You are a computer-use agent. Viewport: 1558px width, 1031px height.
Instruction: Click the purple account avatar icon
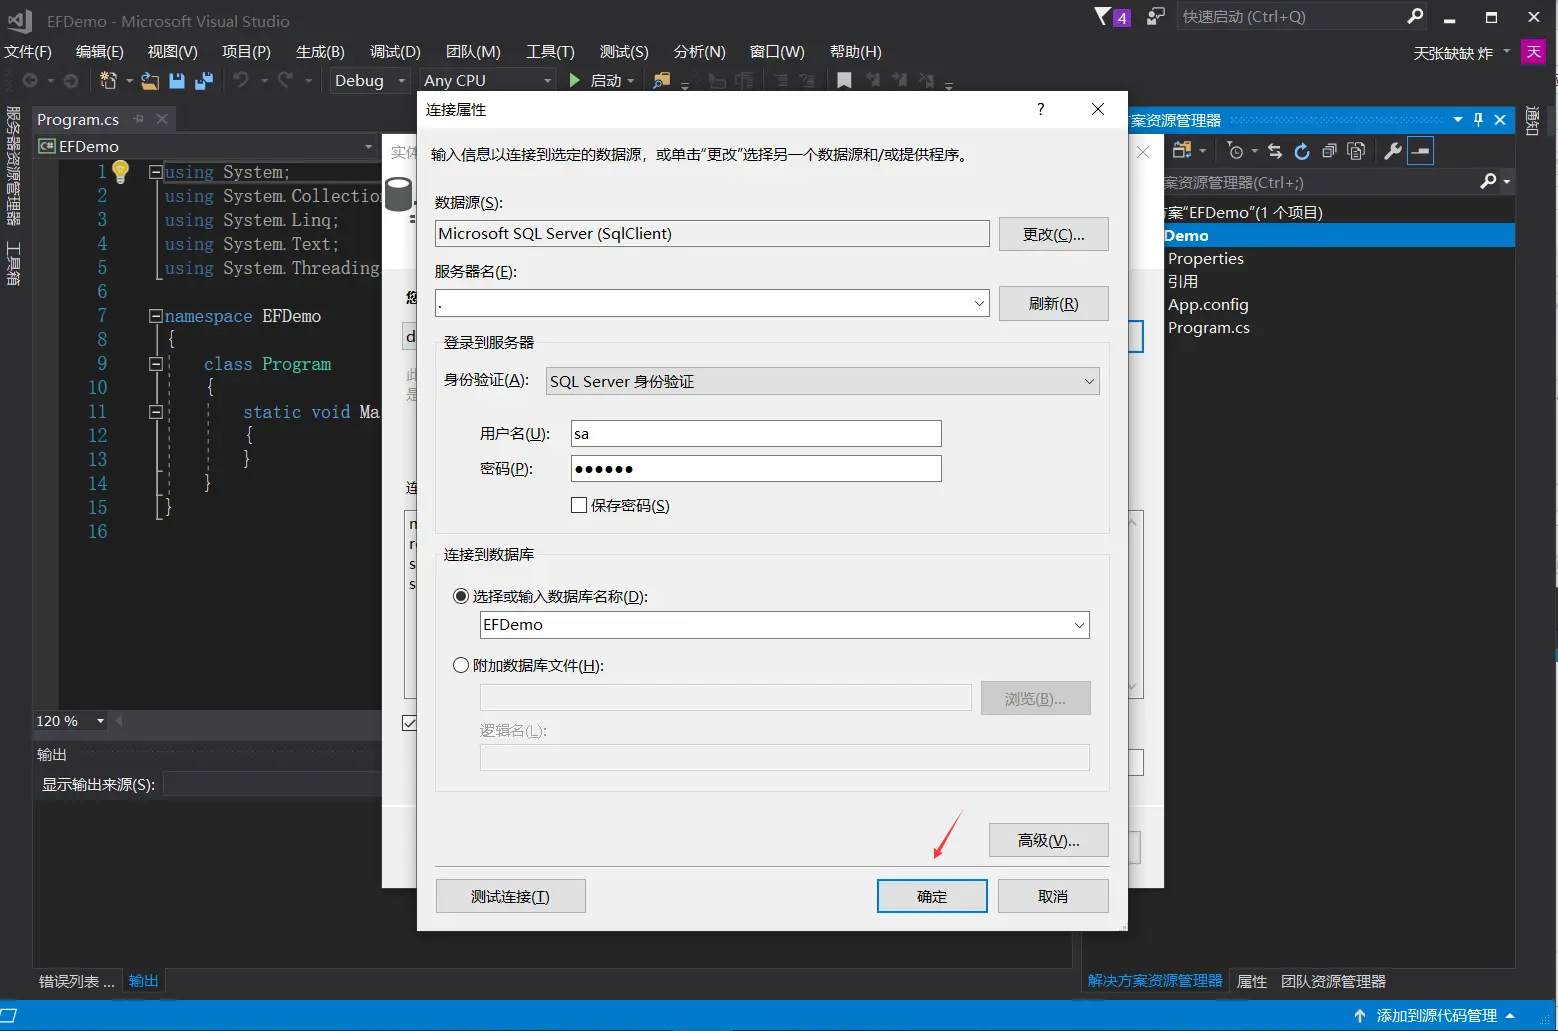(1533, 52)
